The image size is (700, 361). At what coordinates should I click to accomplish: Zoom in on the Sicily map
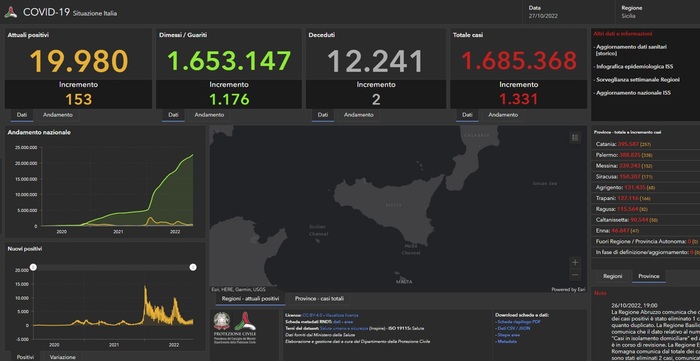[x=575, y=262]
